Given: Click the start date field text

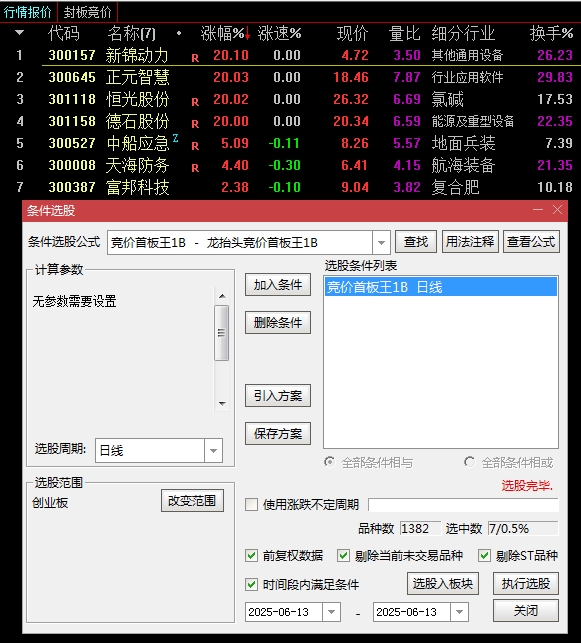Looking at the screenshot, I should coord(278,612).
